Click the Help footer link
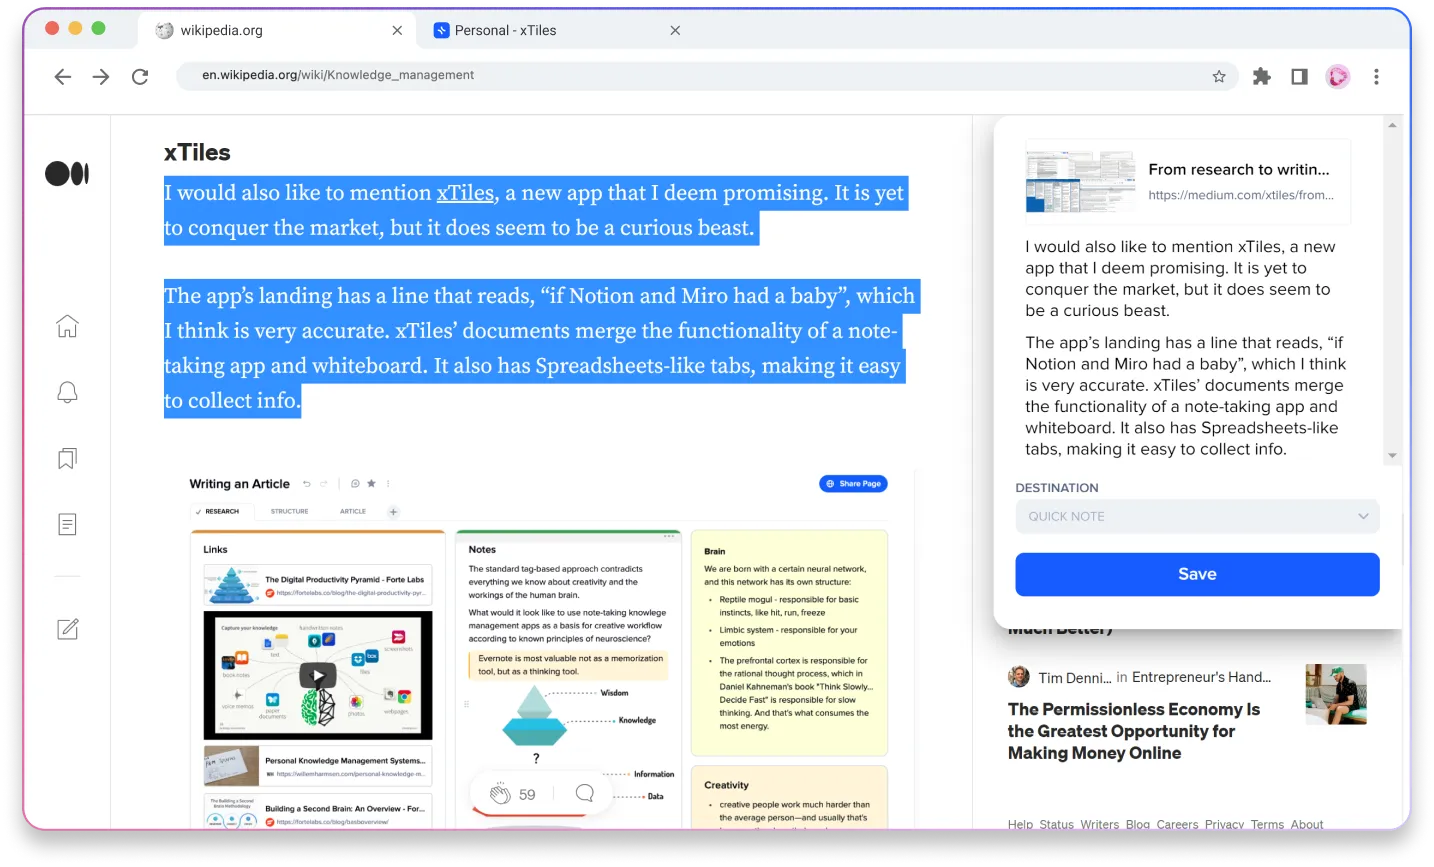The image size is (1434, 867). pyautogui.click(x=1020, y=824)
